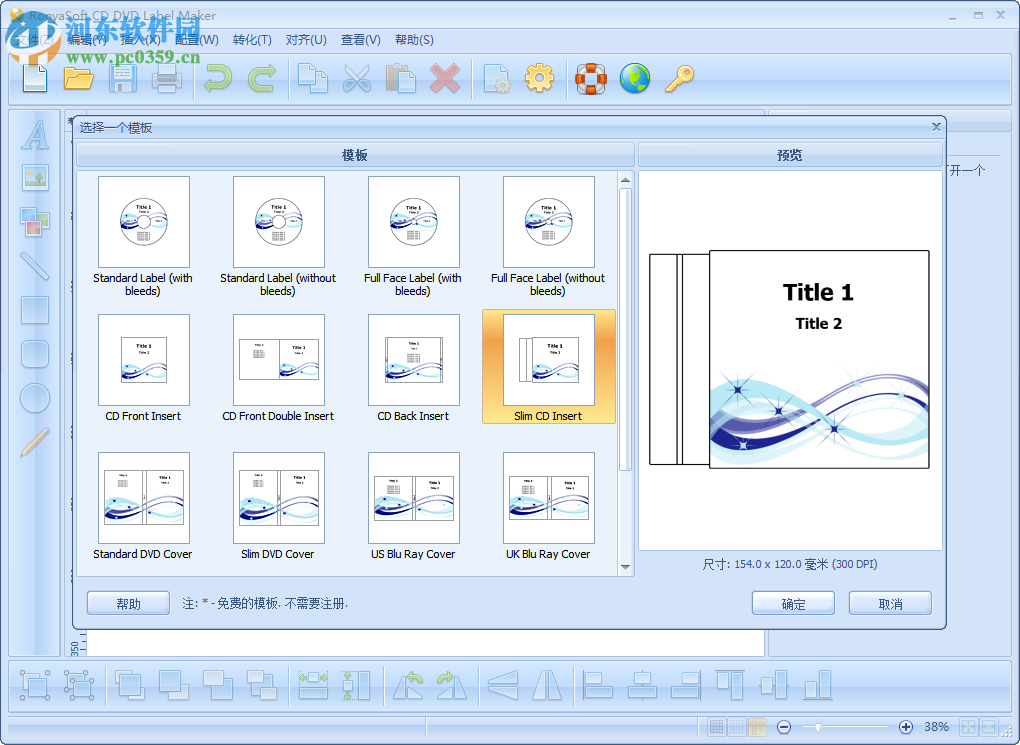Open the settings gear icon
This screenshot has width=1020, height=745.
coord(540,78)
